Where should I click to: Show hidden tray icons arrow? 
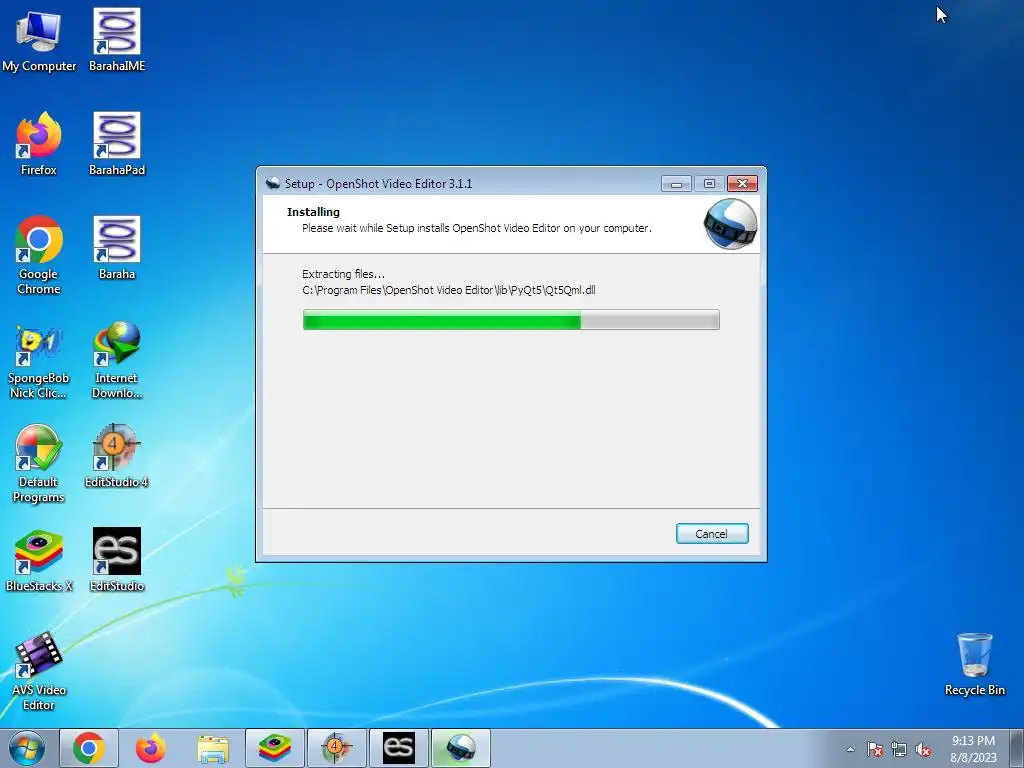point(850,749)
